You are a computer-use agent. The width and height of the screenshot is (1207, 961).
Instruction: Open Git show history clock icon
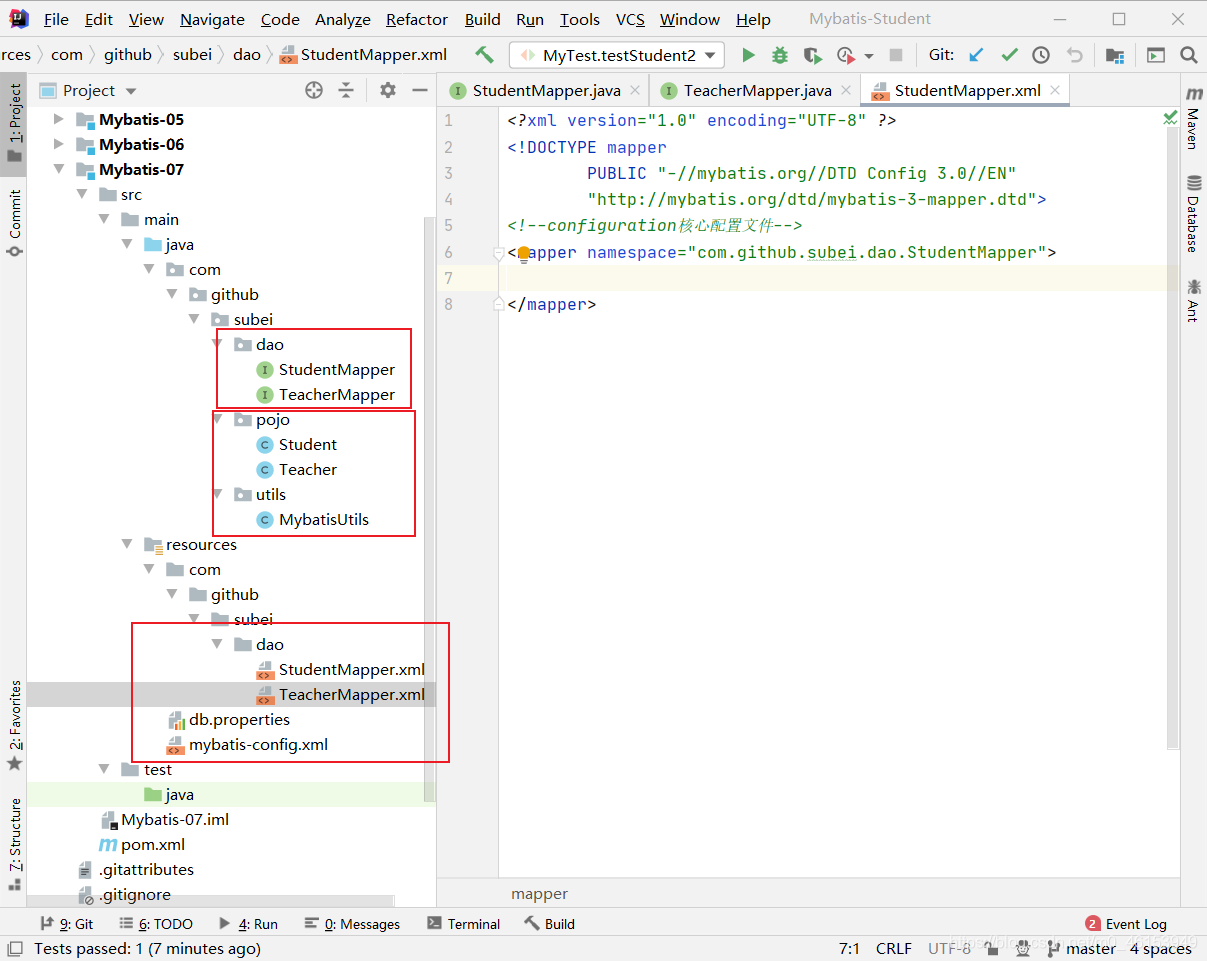pyautogui.click(x=1041, y=55)
